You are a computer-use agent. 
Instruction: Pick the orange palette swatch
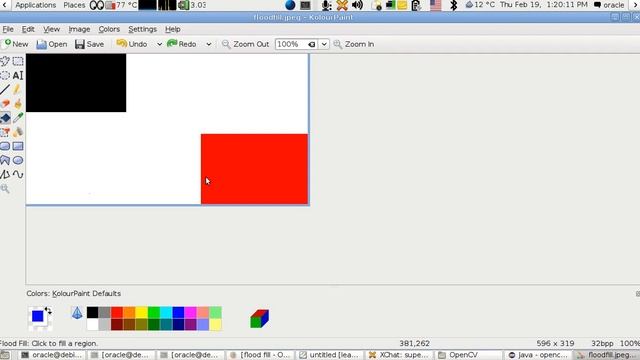(x=129, y=312)
